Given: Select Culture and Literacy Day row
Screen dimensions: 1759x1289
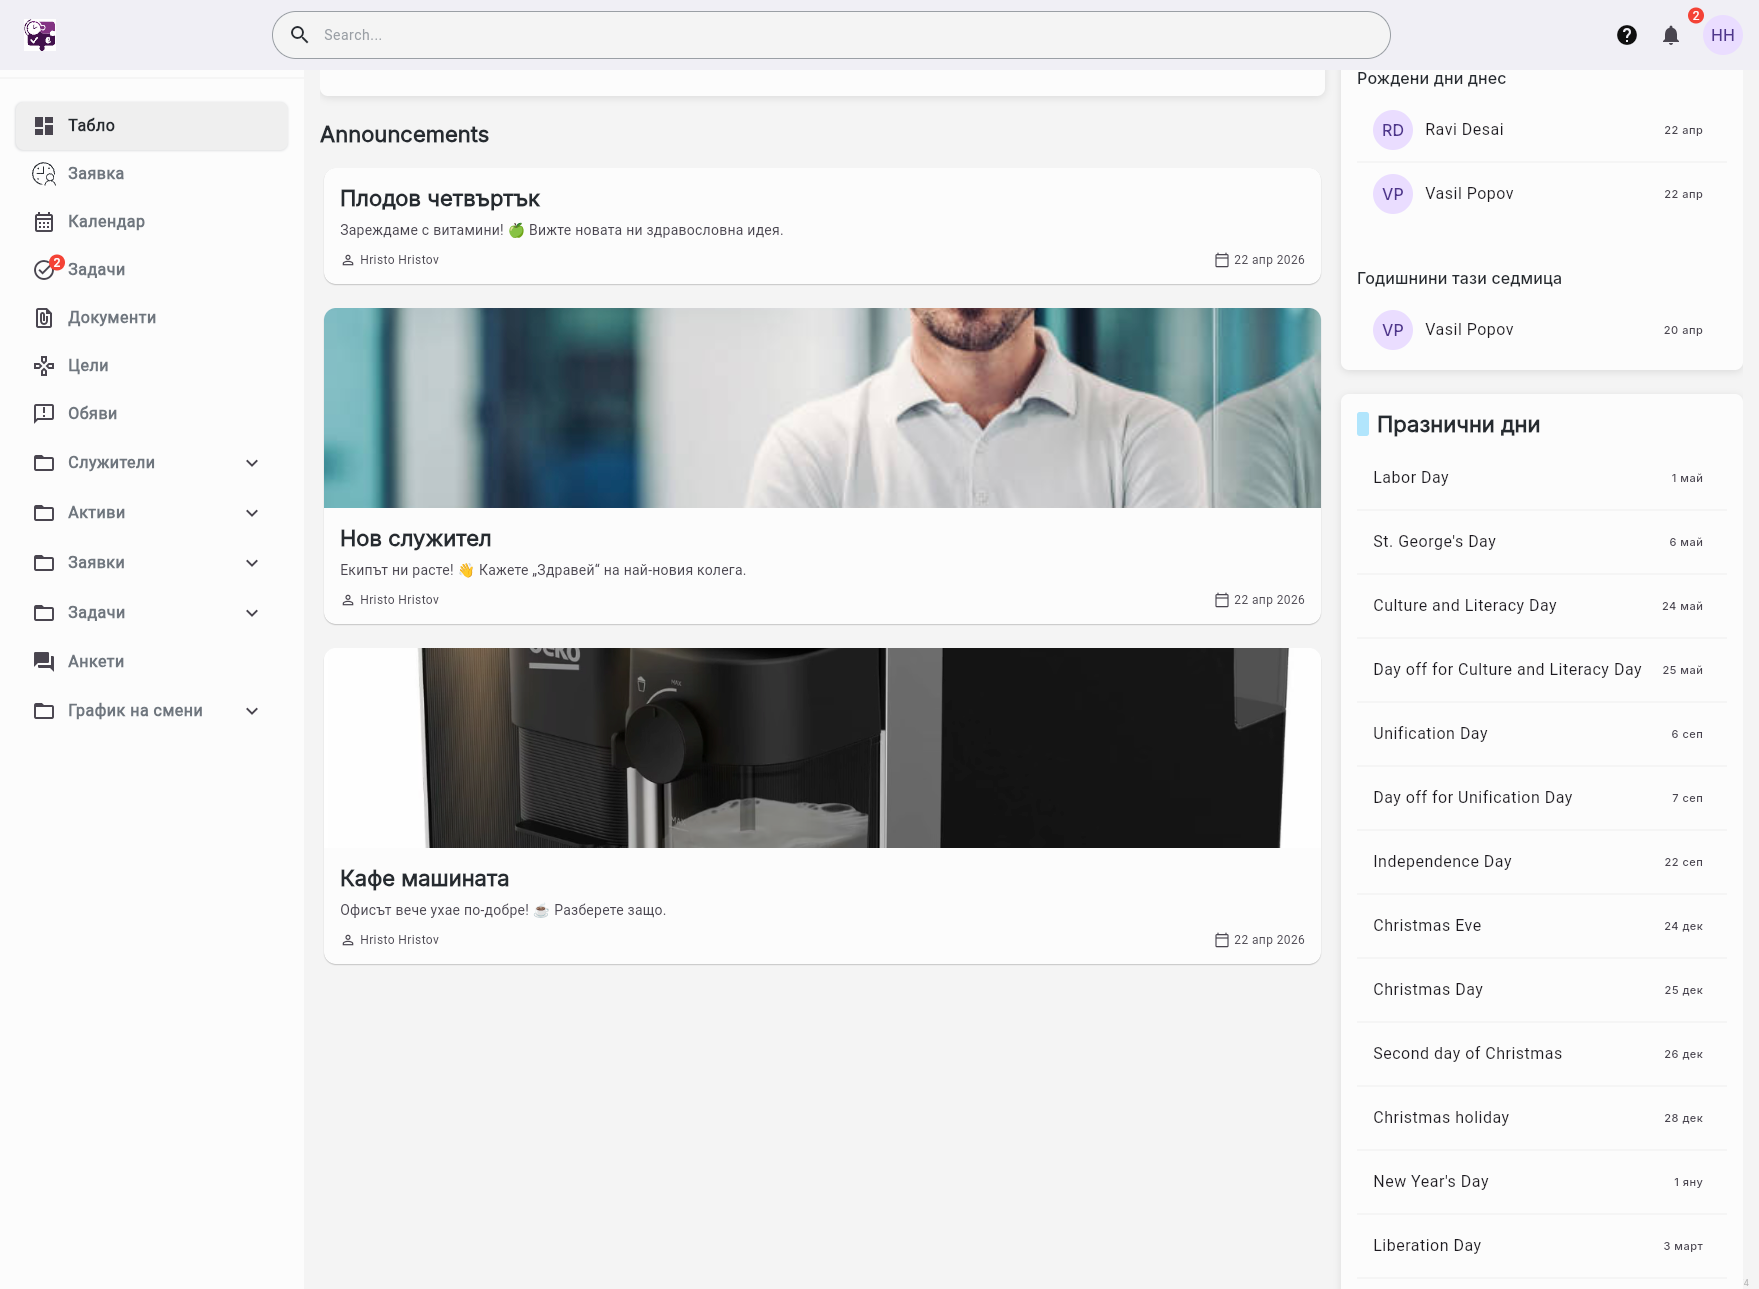Looking at the screenshot, I should 1541,606.
